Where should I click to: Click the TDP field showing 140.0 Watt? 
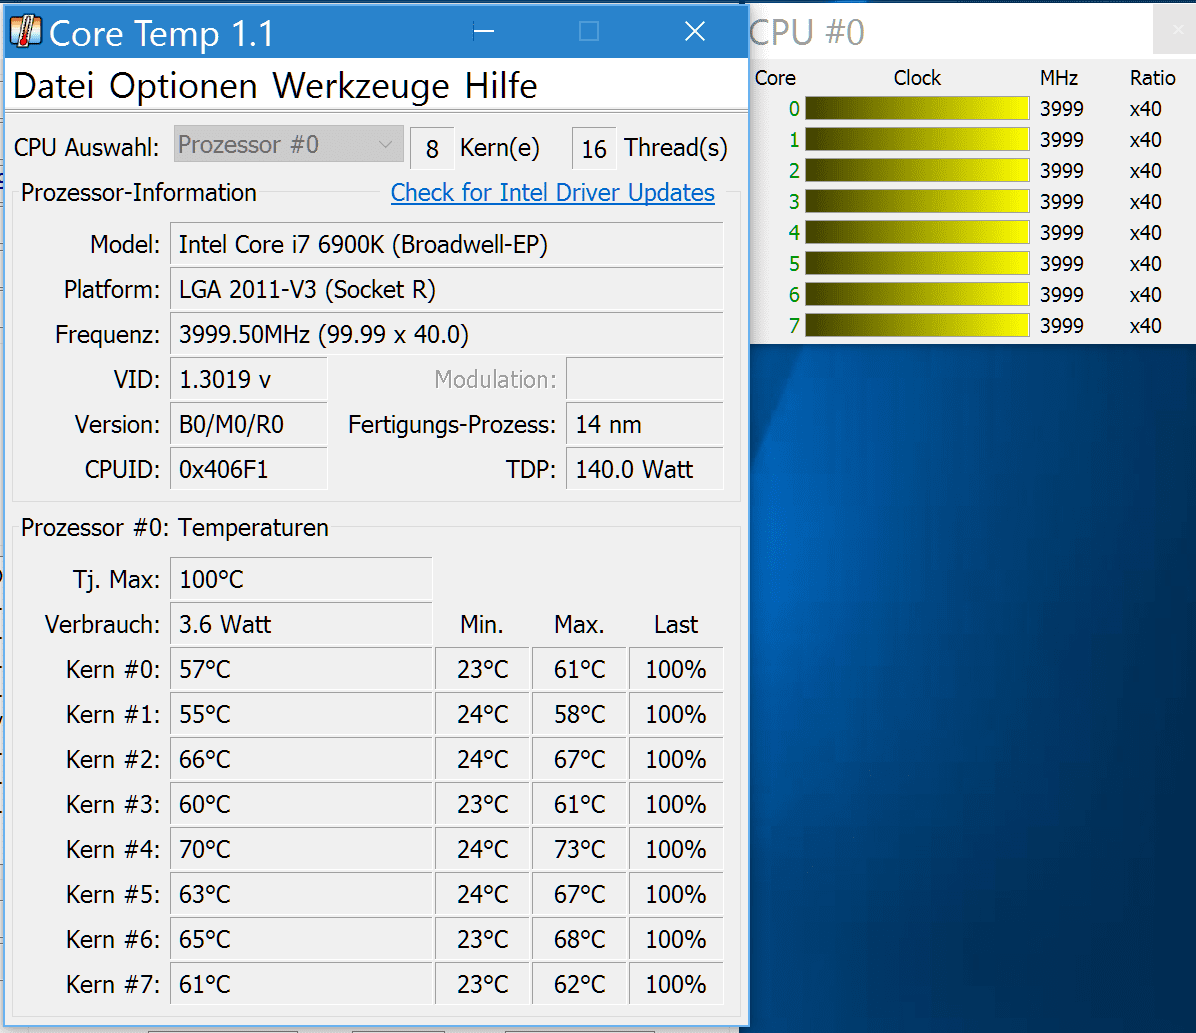pos(644,470)
